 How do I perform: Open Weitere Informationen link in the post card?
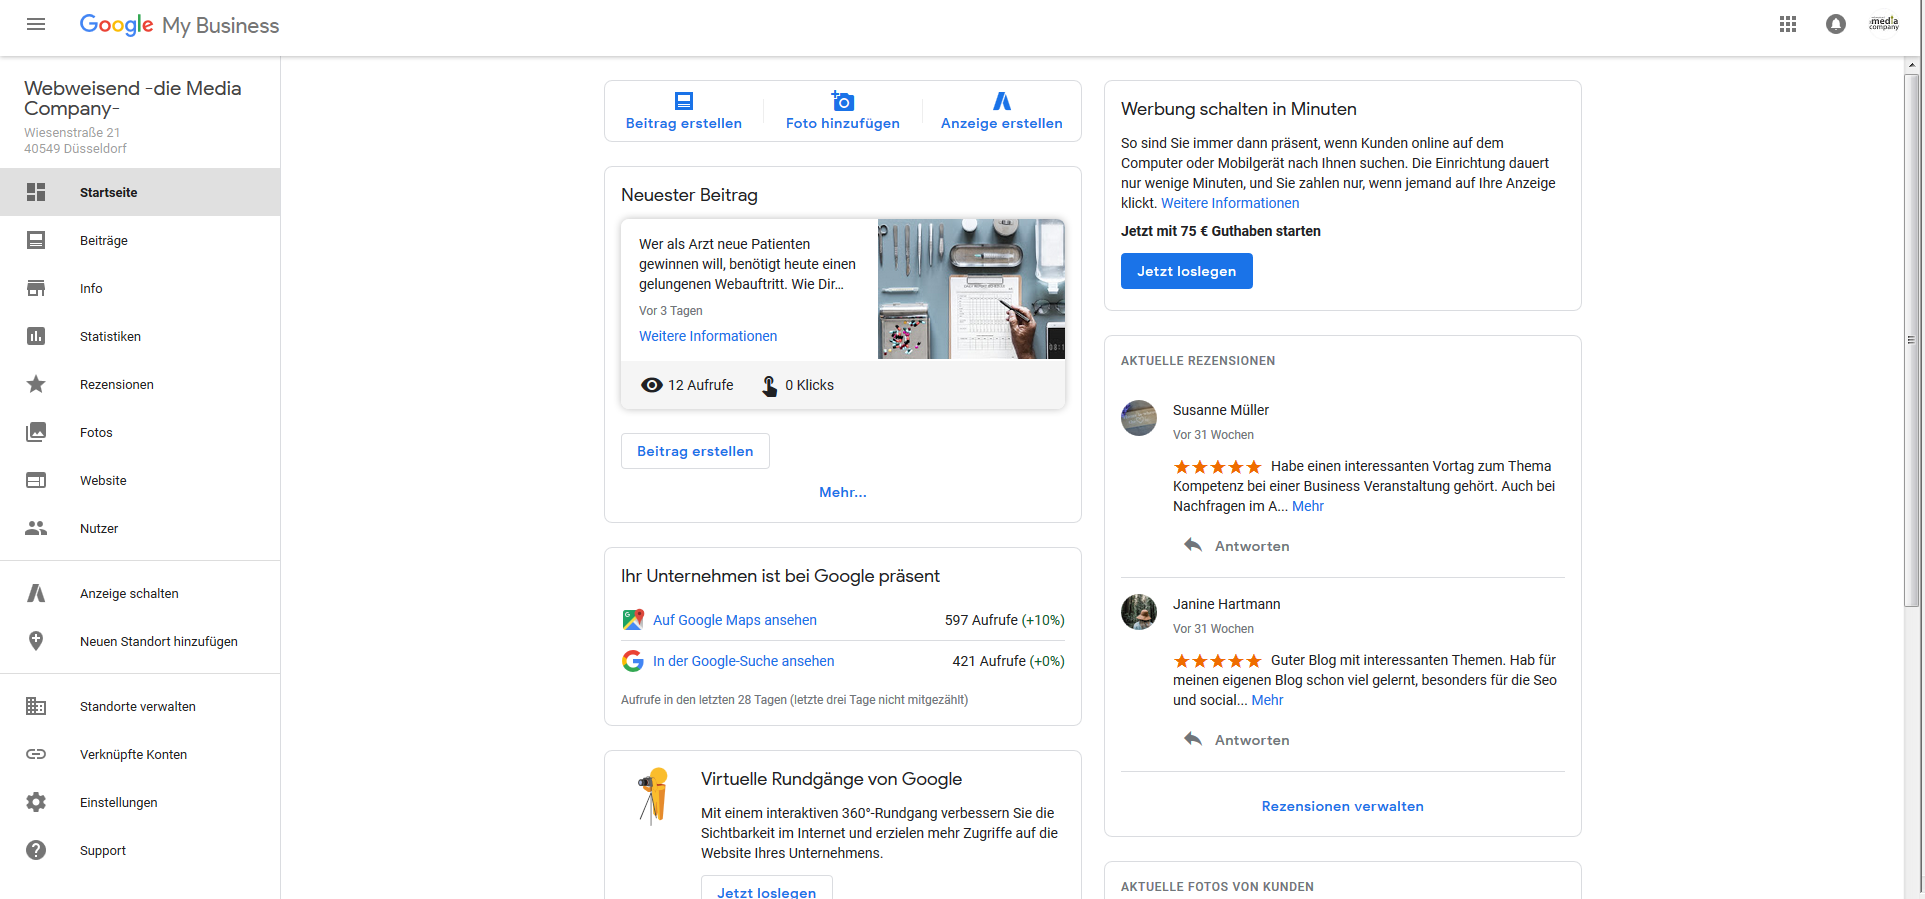(x=708, y=336)
